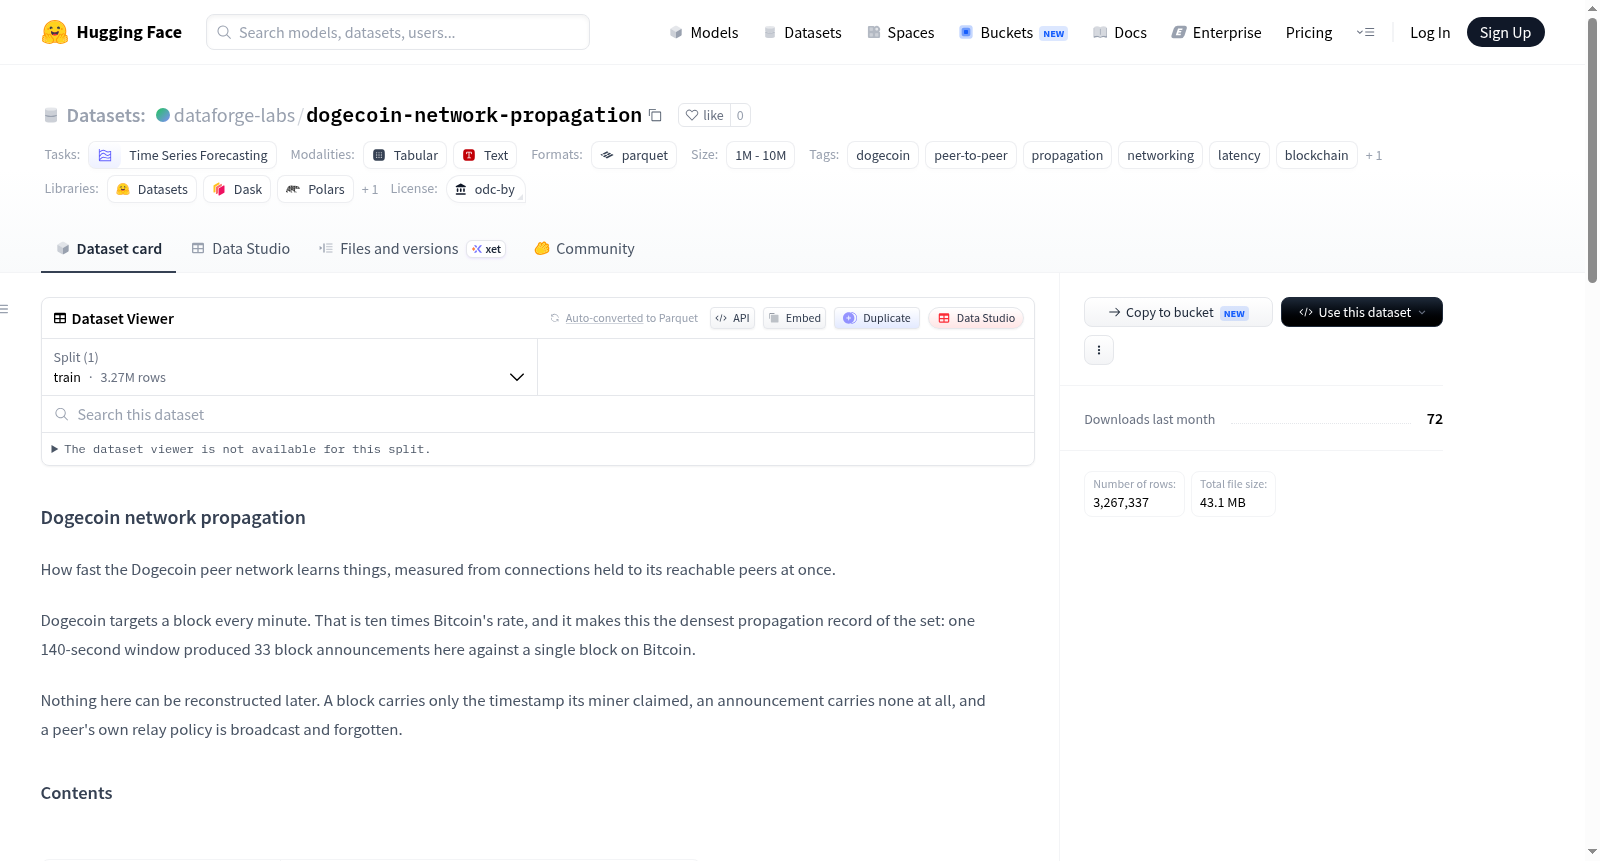The height and width of the screenshot is (861, 1600).
Task: Click the Duplicate button
Action: click(877, 318)
